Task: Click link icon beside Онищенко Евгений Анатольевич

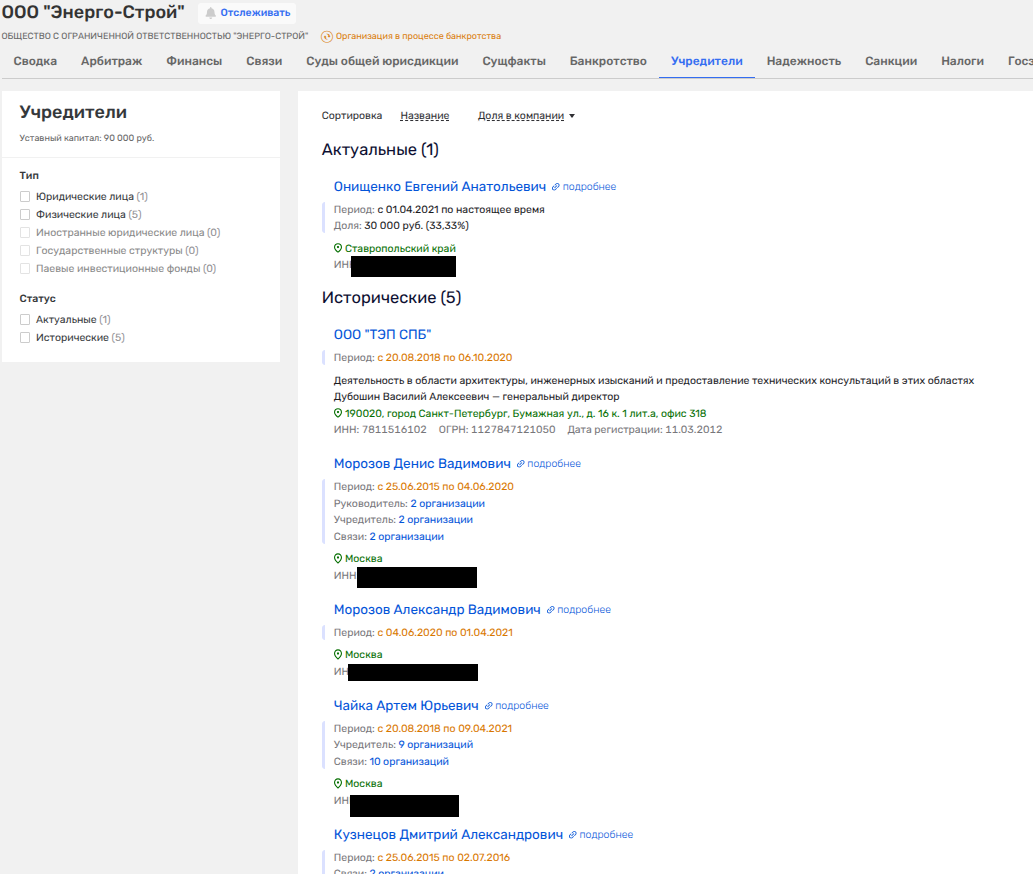Action: (x=556, y=187)
